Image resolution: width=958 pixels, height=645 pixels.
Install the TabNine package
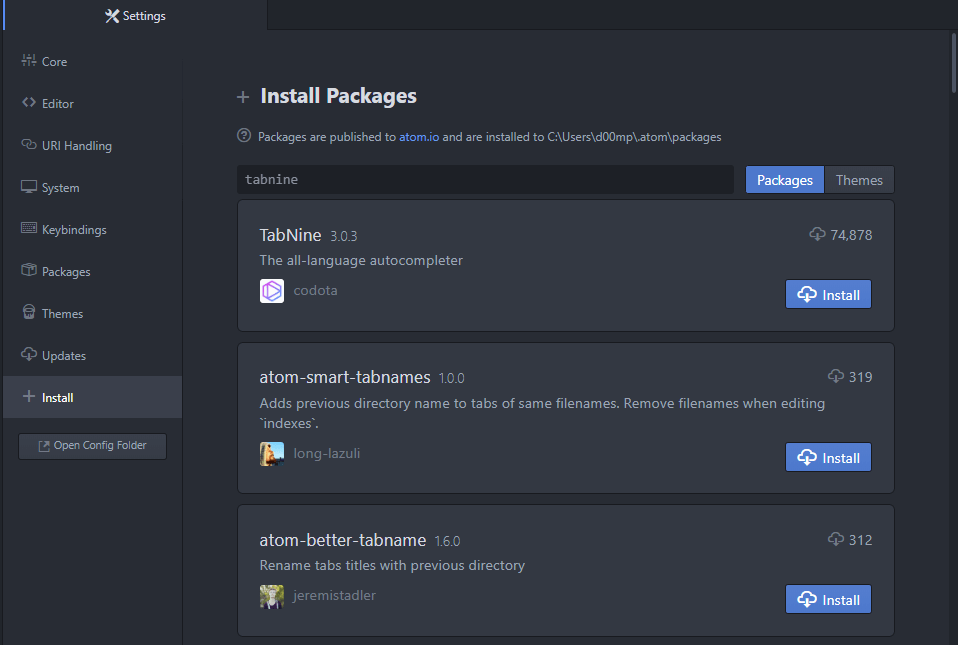pos(828,295)
